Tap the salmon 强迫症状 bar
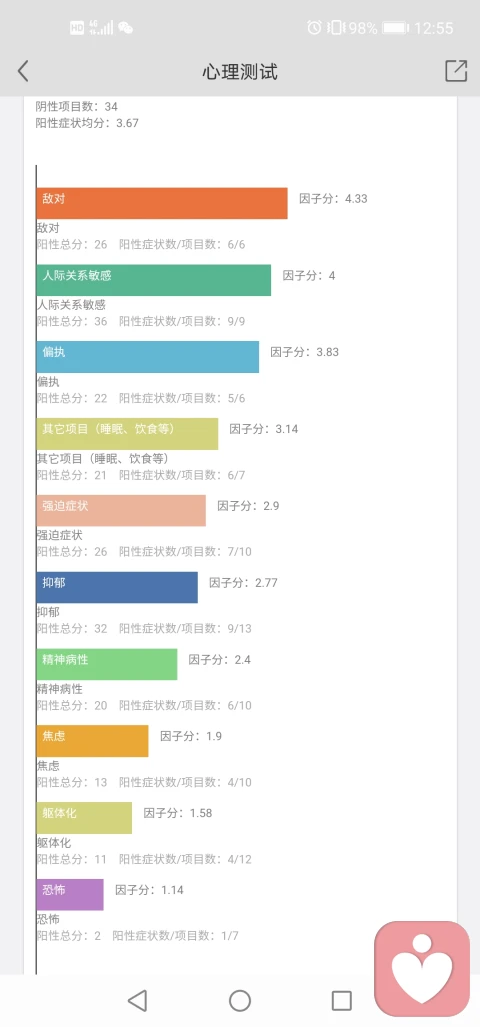 click(121, 510)
